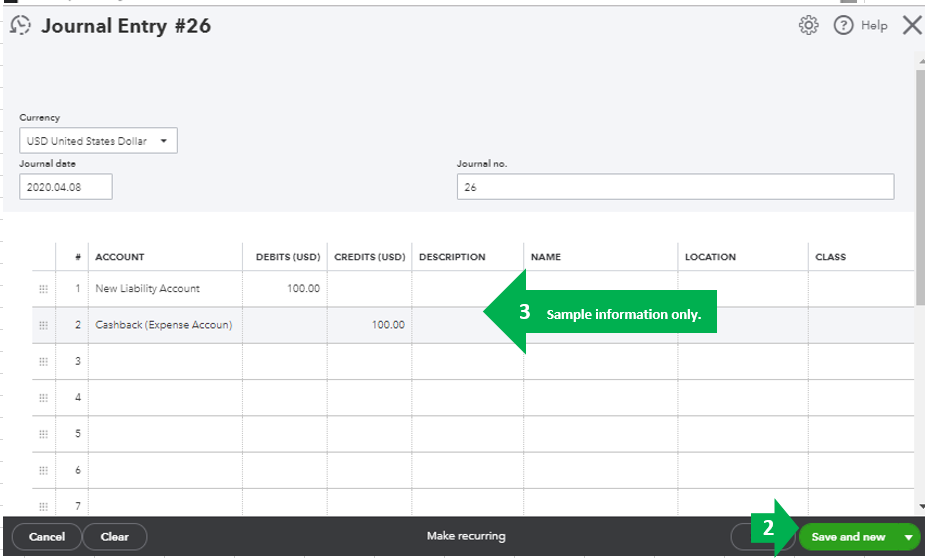Click the account cell in row 3

pos(165,362)
